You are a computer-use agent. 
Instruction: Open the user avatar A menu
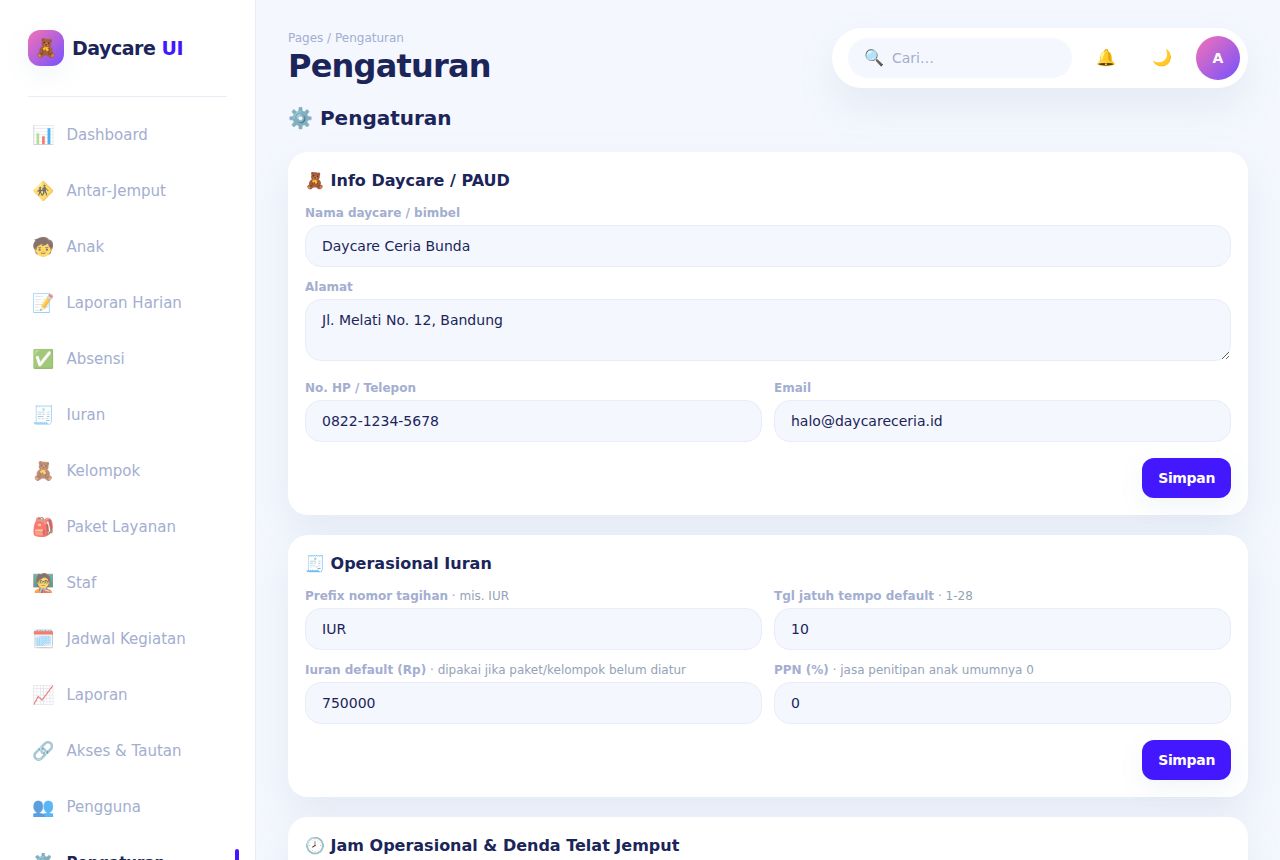(x=1218, y=58)
